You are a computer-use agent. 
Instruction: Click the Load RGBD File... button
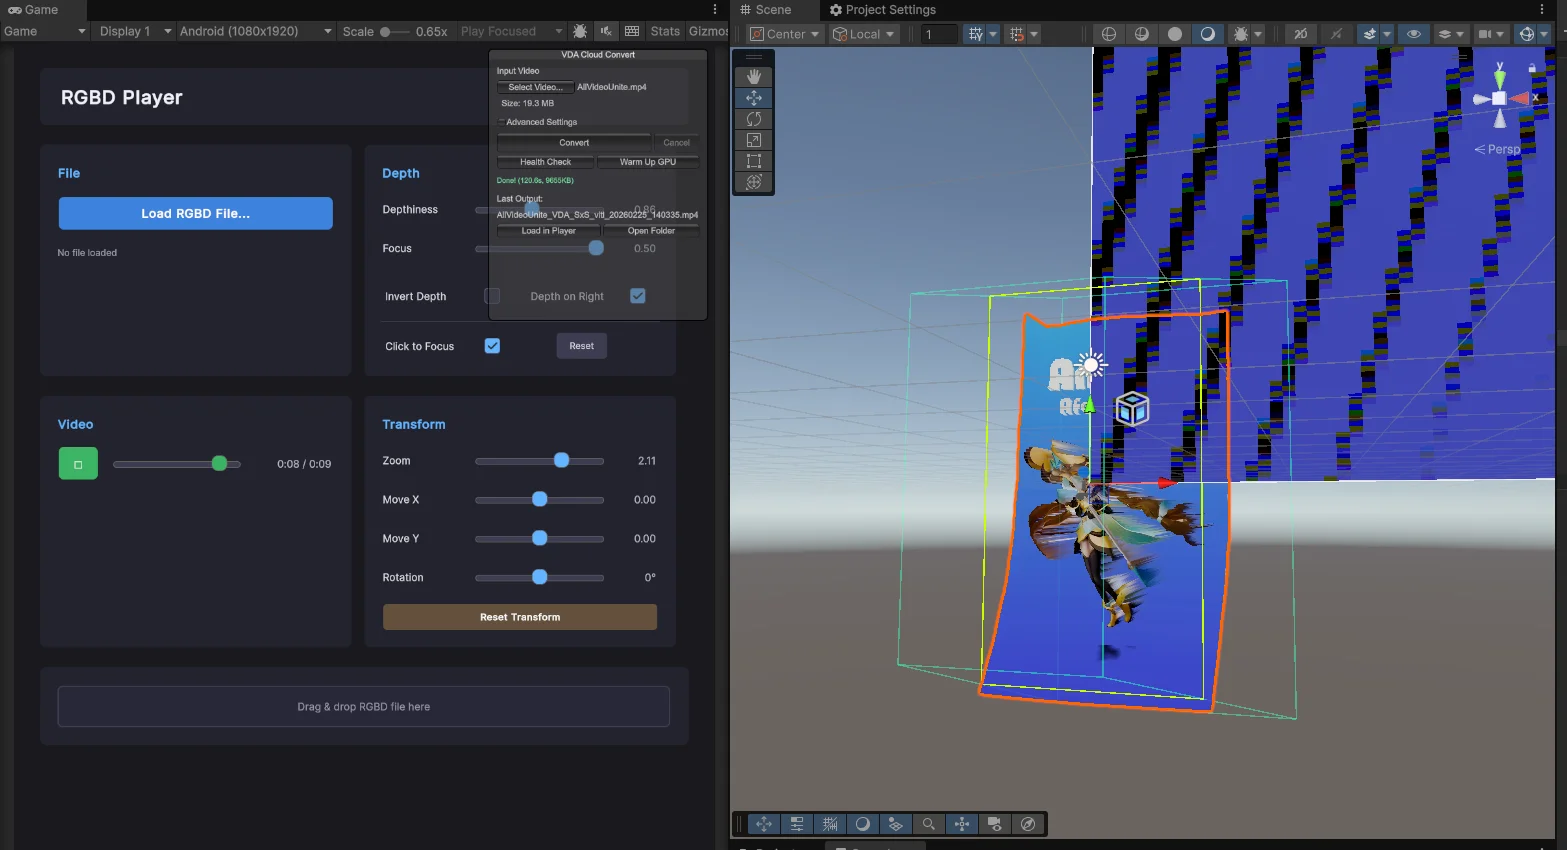click(x=196, y=213)
